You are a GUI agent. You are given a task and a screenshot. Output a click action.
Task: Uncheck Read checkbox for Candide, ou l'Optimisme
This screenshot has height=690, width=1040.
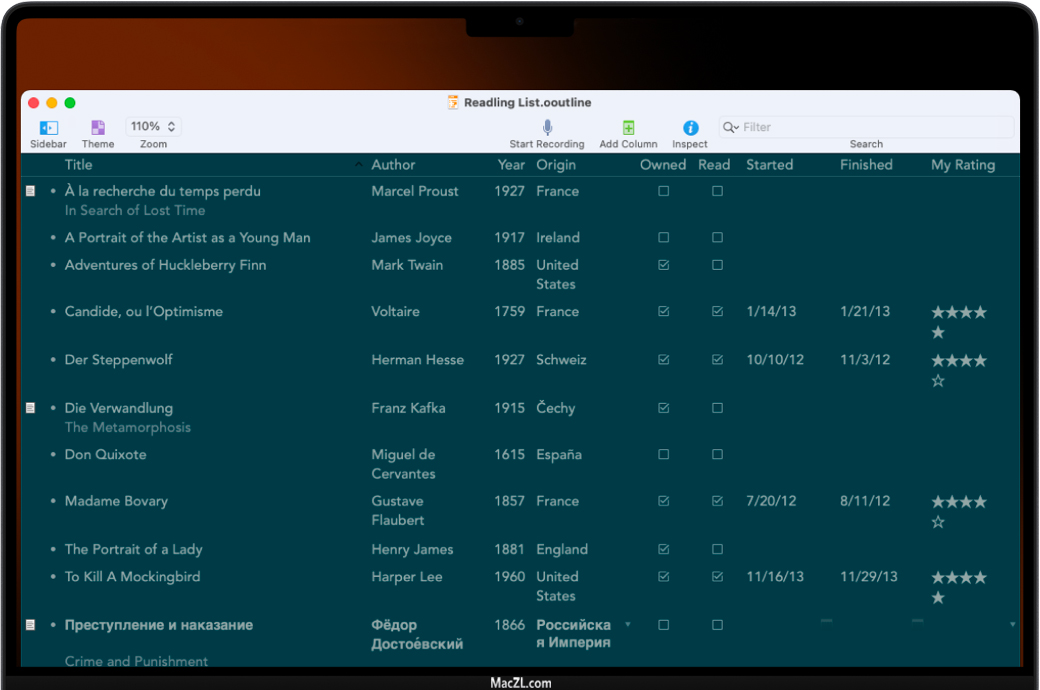click(717, 312)
